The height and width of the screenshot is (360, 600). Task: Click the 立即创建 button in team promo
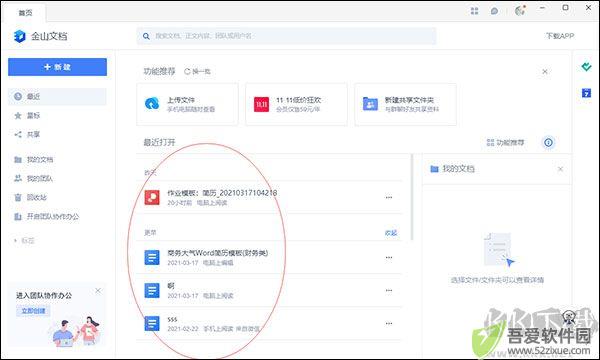click(33, 311)
